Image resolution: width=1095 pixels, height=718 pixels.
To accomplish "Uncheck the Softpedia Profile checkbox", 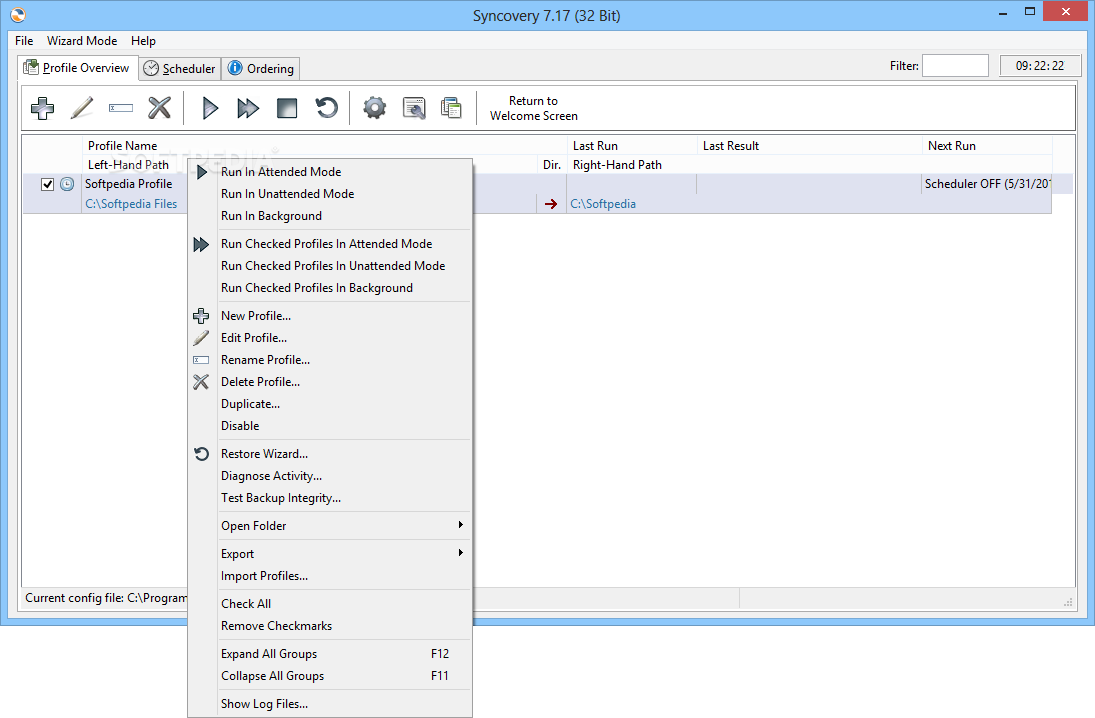I will 47,184.
